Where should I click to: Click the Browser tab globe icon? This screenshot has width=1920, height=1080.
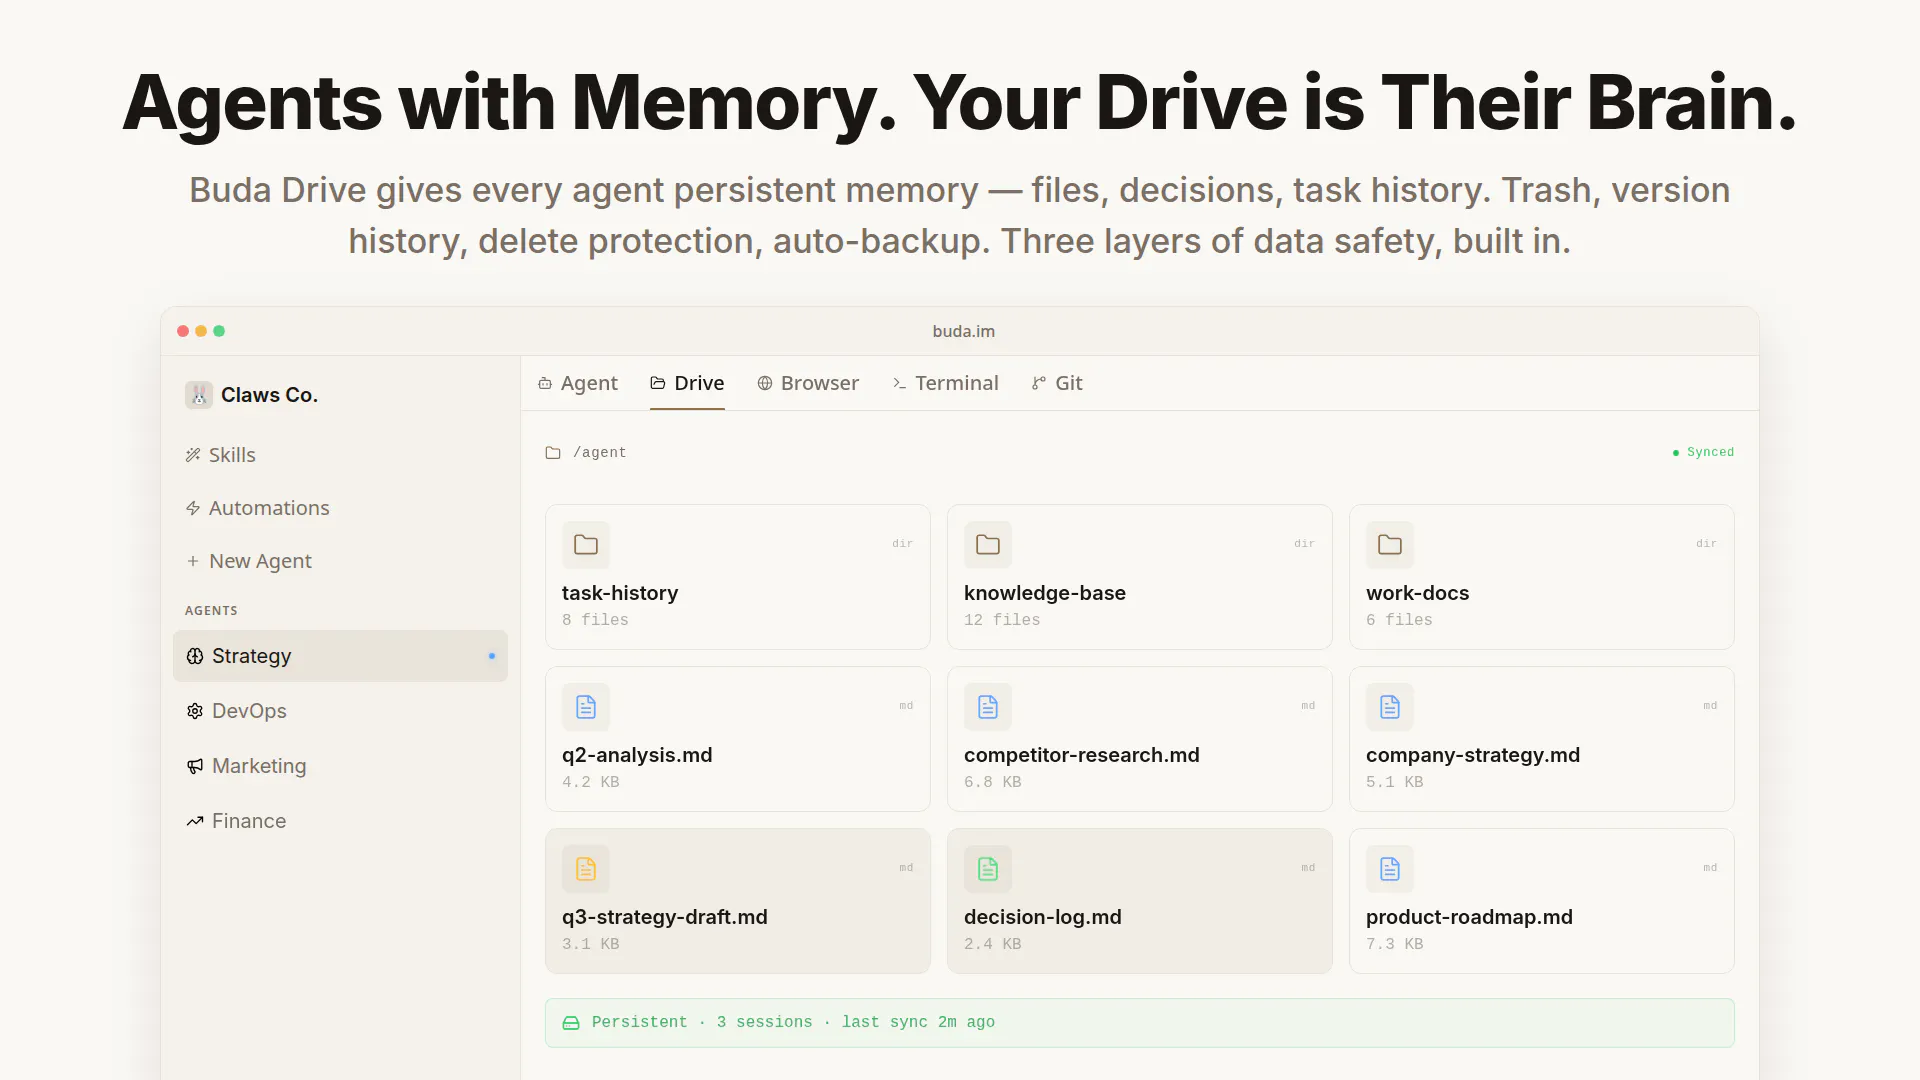pos(765,383)
